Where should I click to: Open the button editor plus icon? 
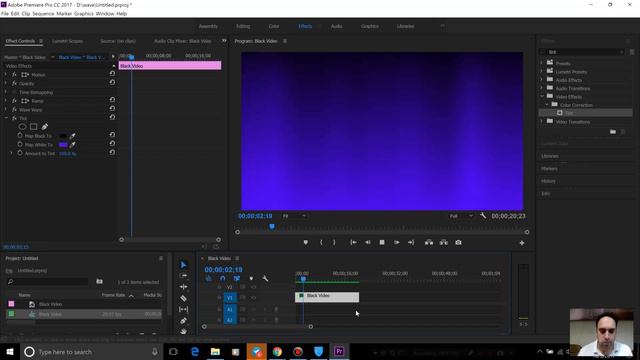(522, 243)
